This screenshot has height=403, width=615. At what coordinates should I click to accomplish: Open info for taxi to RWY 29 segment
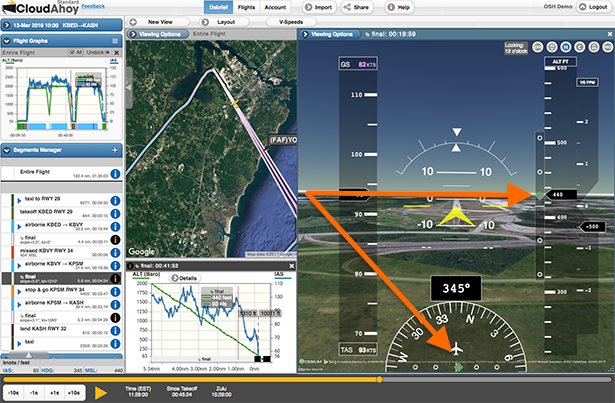click(115, 201)
